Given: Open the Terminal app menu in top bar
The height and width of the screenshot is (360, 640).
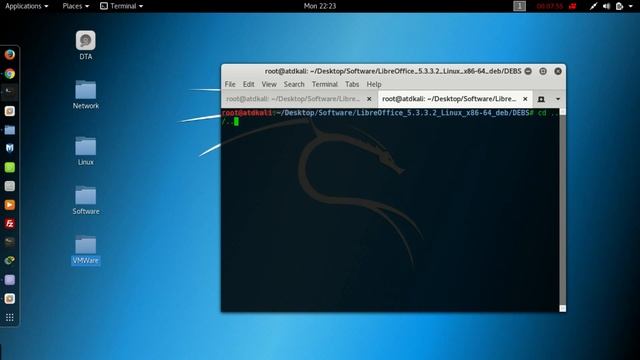Looking at the screenshot, I should [122, 6].
